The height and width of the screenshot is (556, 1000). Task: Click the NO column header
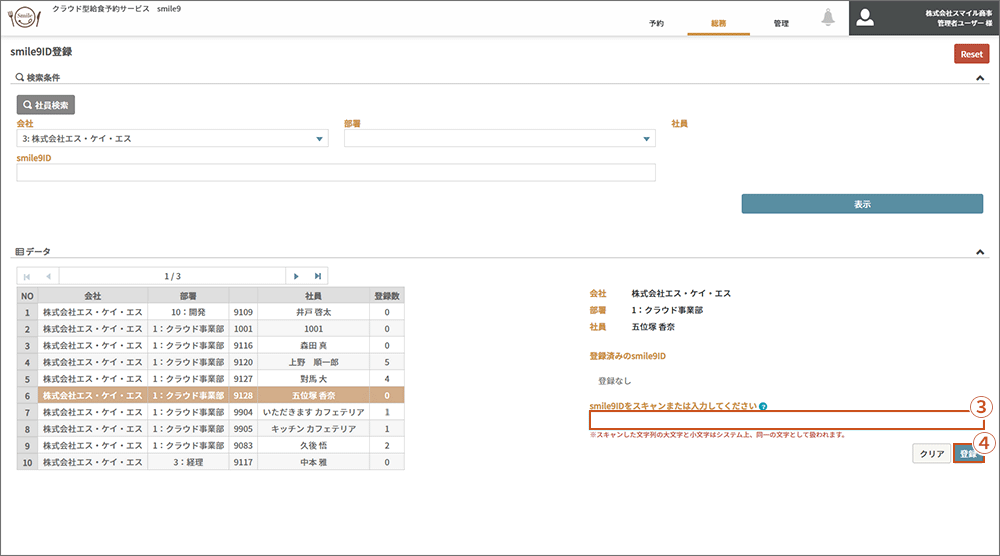point(27,296)
